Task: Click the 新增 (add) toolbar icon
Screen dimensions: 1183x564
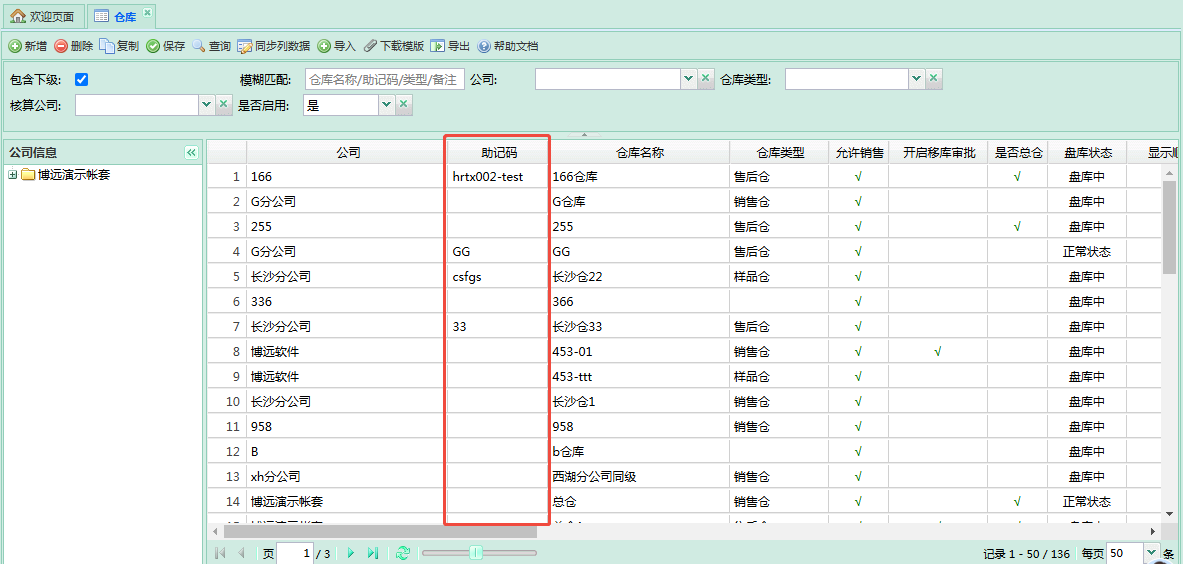Action: [15, 46]
